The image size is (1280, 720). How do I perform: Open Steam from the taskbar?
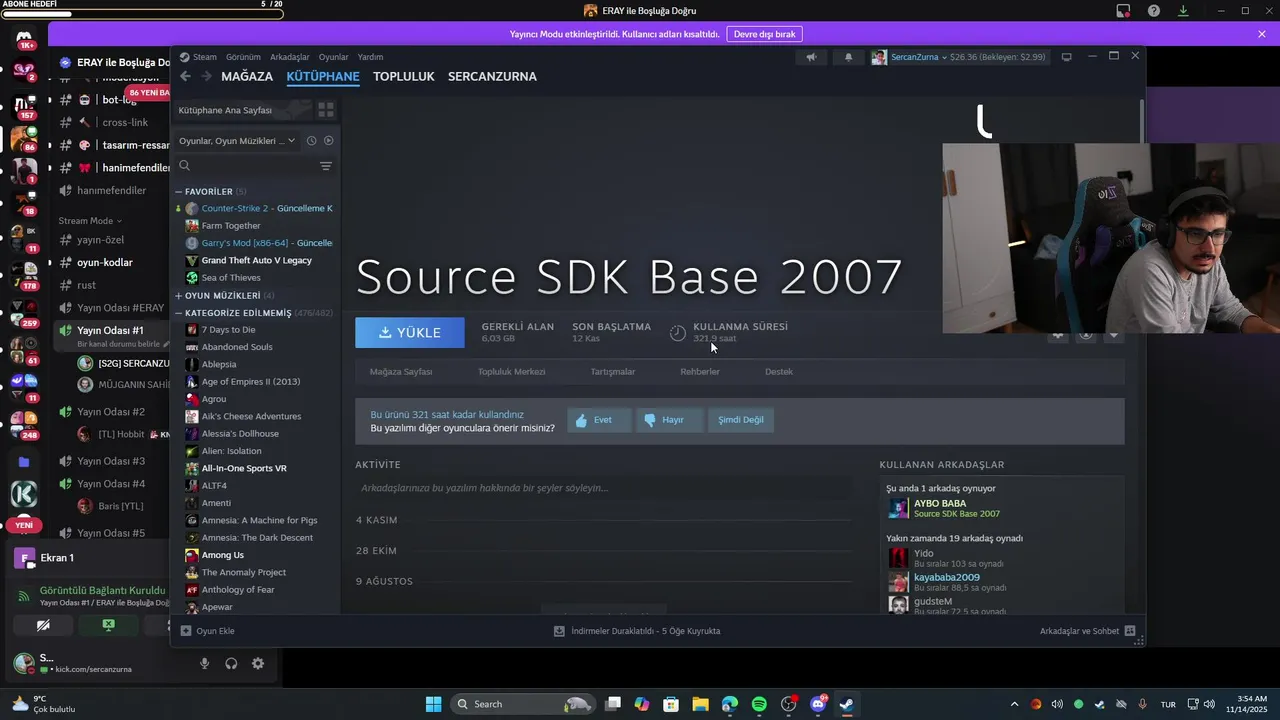tap(846, 704)
